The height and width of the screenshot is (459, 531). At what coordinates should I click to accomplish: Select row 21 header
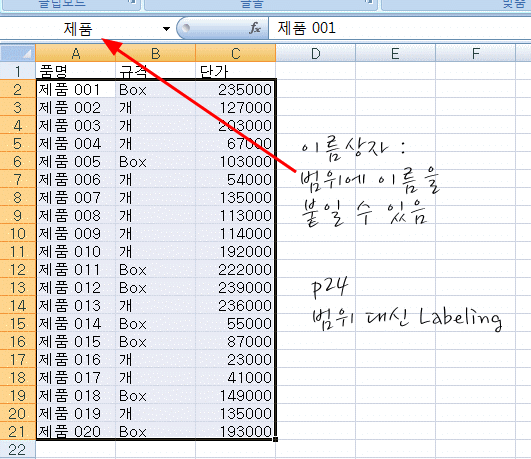[x=18, y=431]
